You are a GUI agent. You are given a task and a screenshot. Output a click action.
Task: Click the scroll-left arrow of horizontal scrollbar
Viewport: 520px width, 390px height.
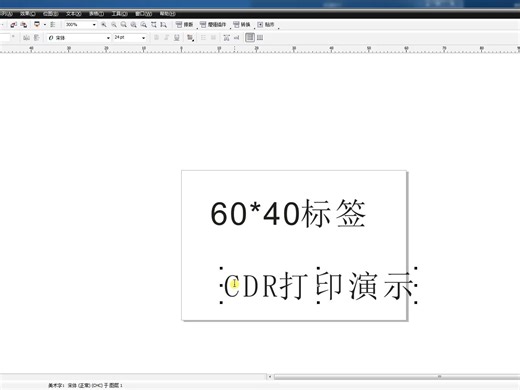(x=270, y=377)
